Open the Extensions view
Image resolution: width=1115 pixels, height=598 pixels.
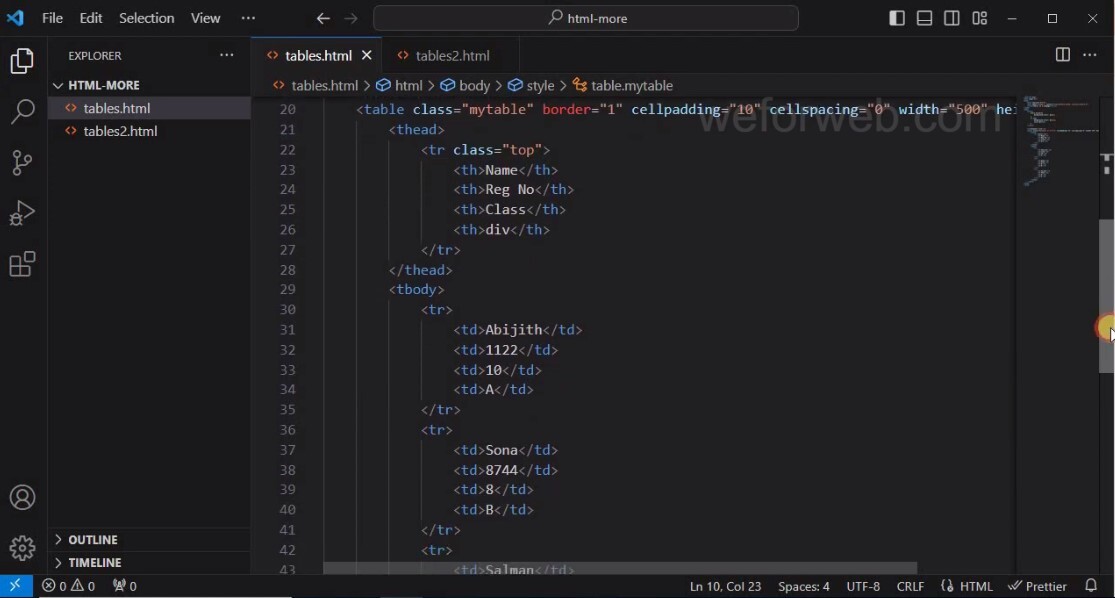coord(22,264)
